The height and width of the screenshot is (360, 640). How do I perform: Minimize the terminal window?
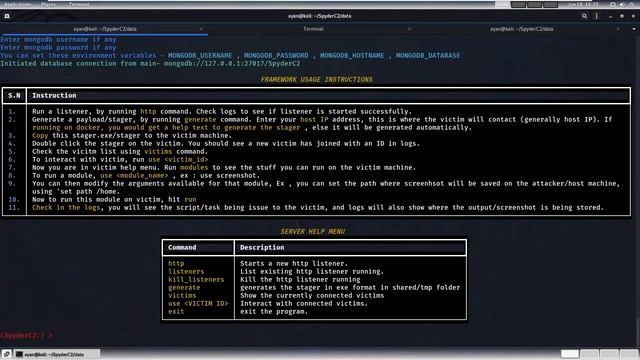tap(610, 16)
